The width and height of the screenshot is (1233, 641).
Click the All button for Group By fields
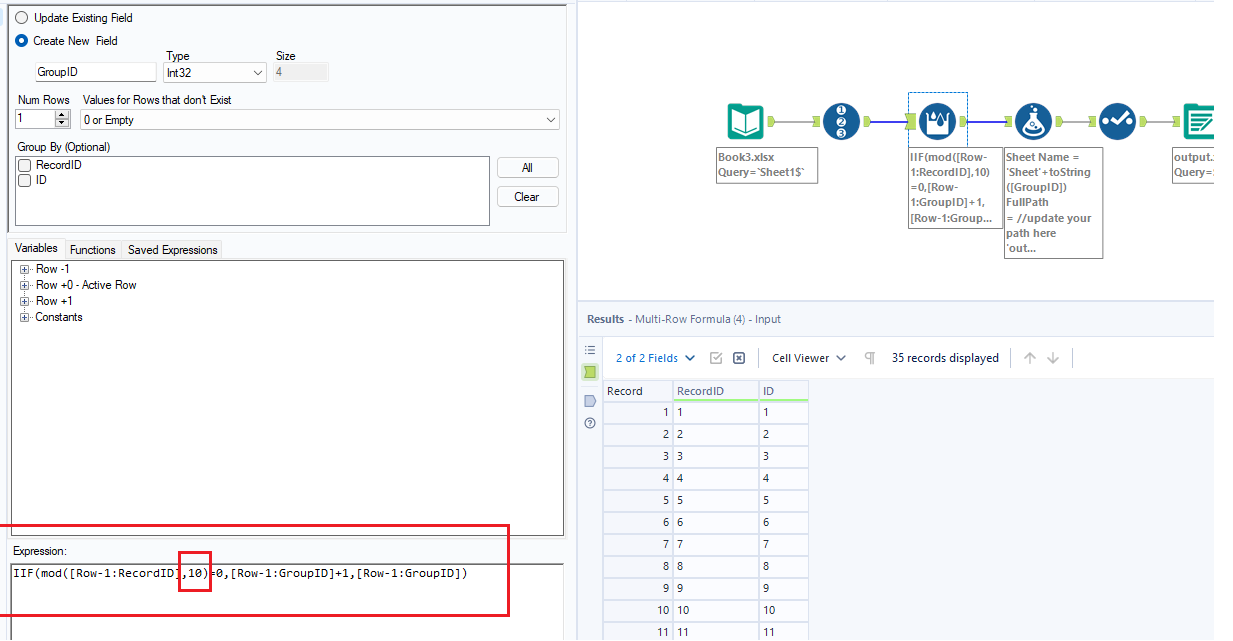coord(527,167)
